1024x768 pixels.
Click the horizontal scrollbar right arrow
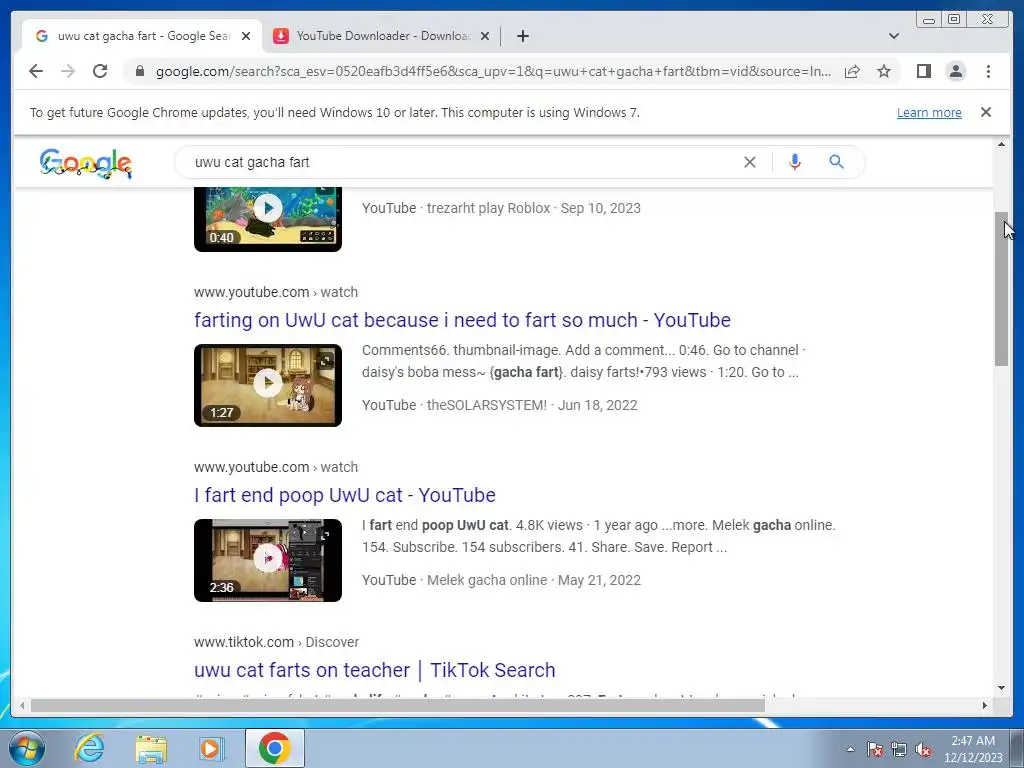click(985, 705)
